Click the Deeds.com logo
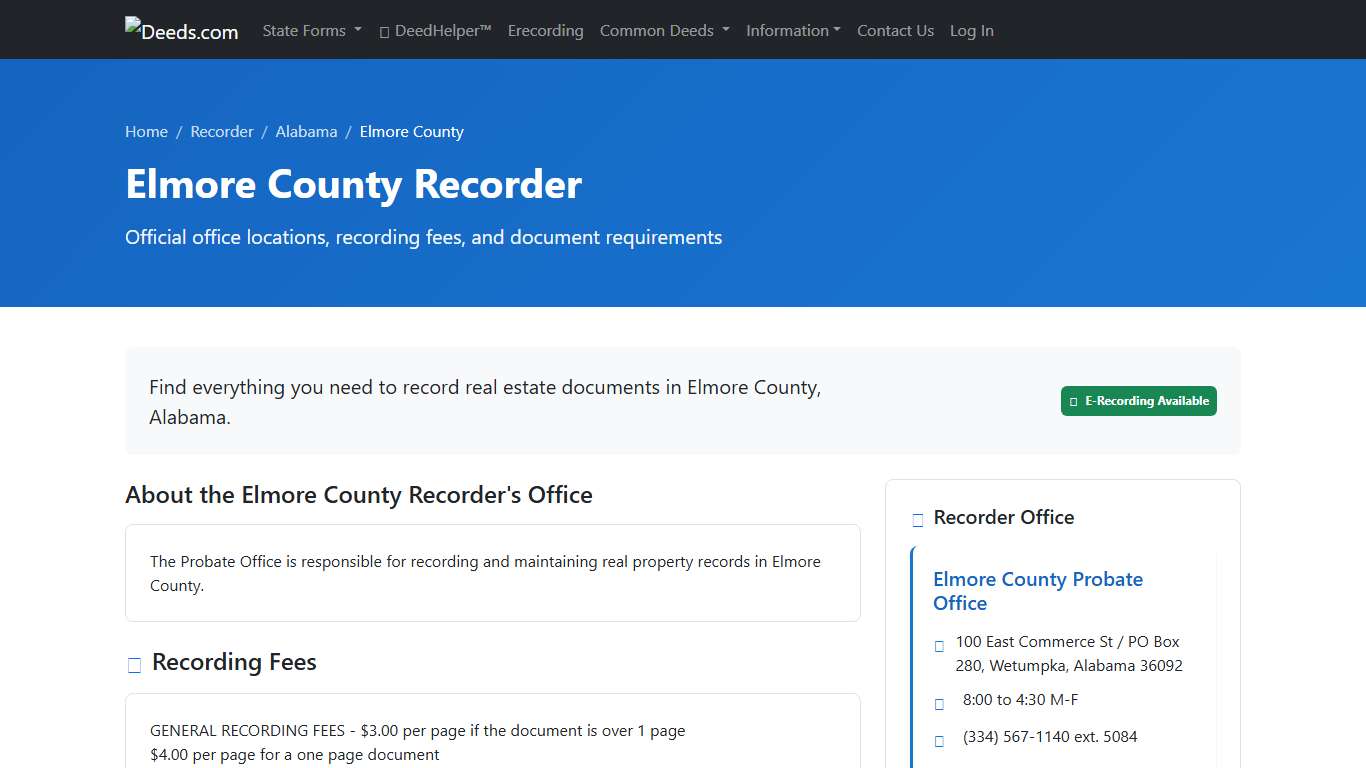This screenshot has height=768, width=1366. pos(181,30)
